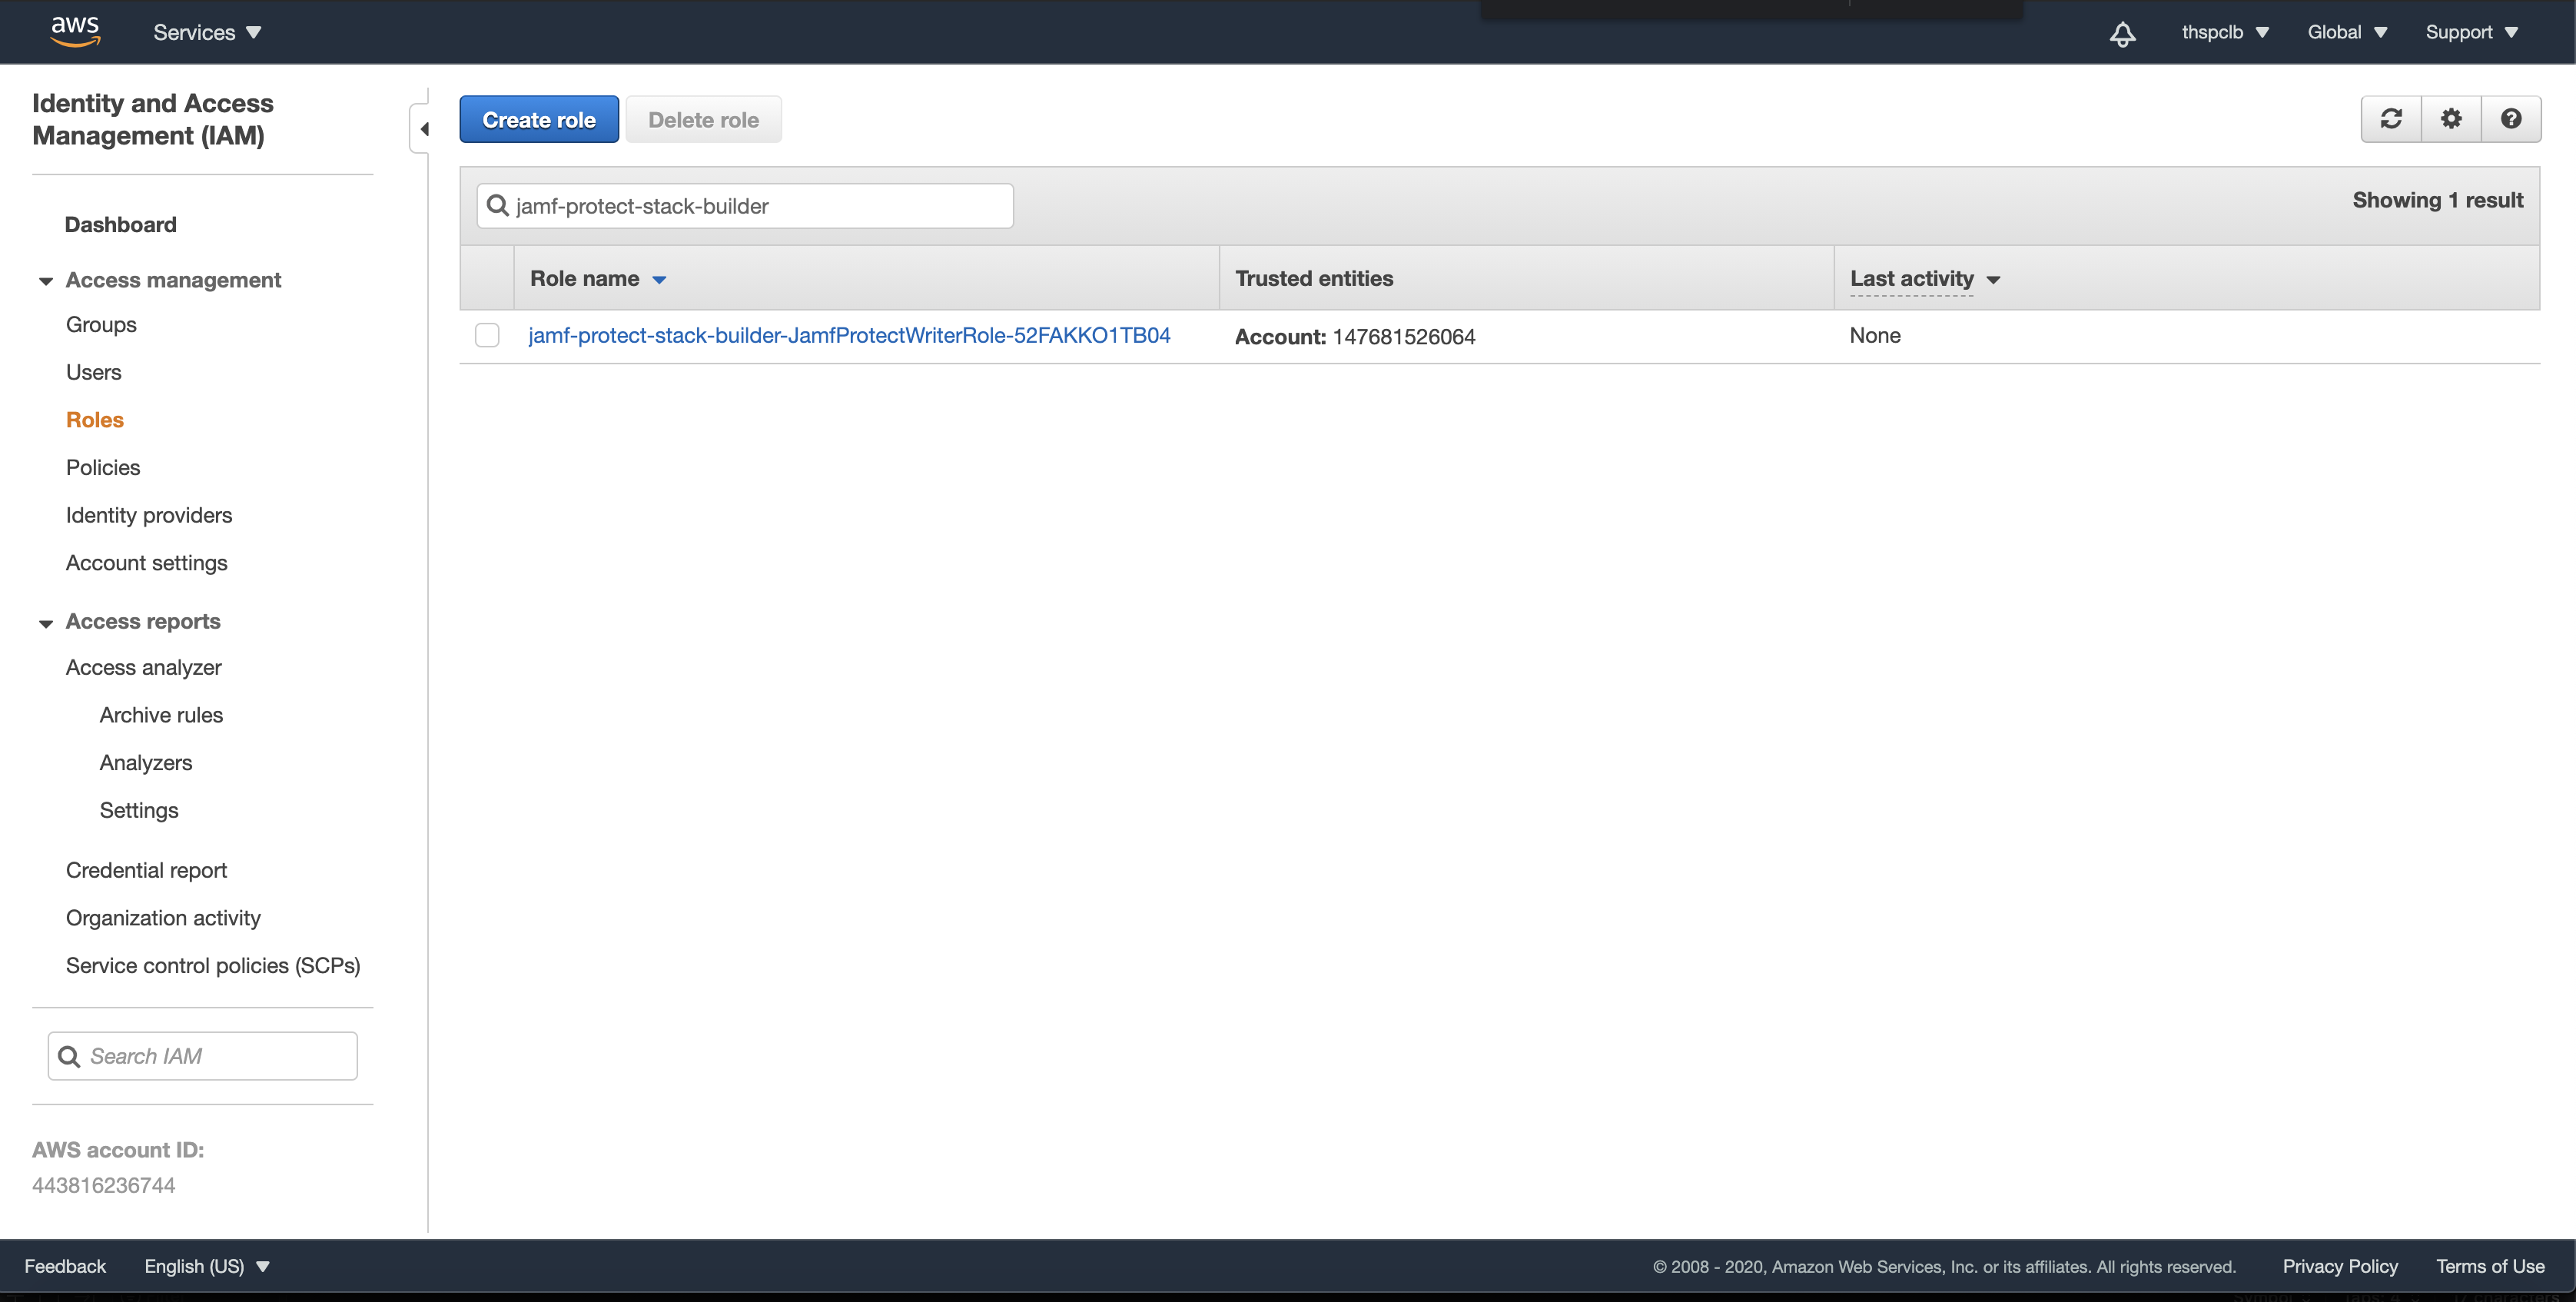Image resolution: width=2576 pixels, height=1302 pixels.
Task: Refresh the roles list
Action: (2391, 119)
